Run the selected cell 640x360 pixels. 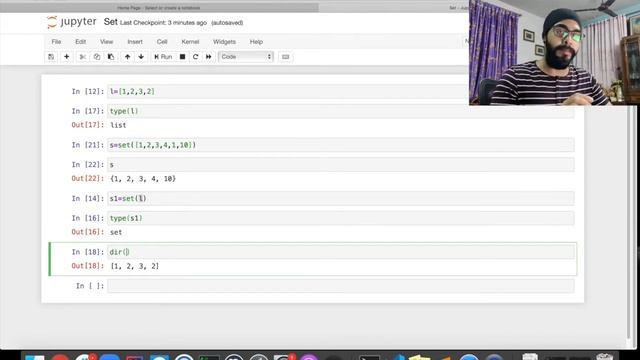coord(163,57)
